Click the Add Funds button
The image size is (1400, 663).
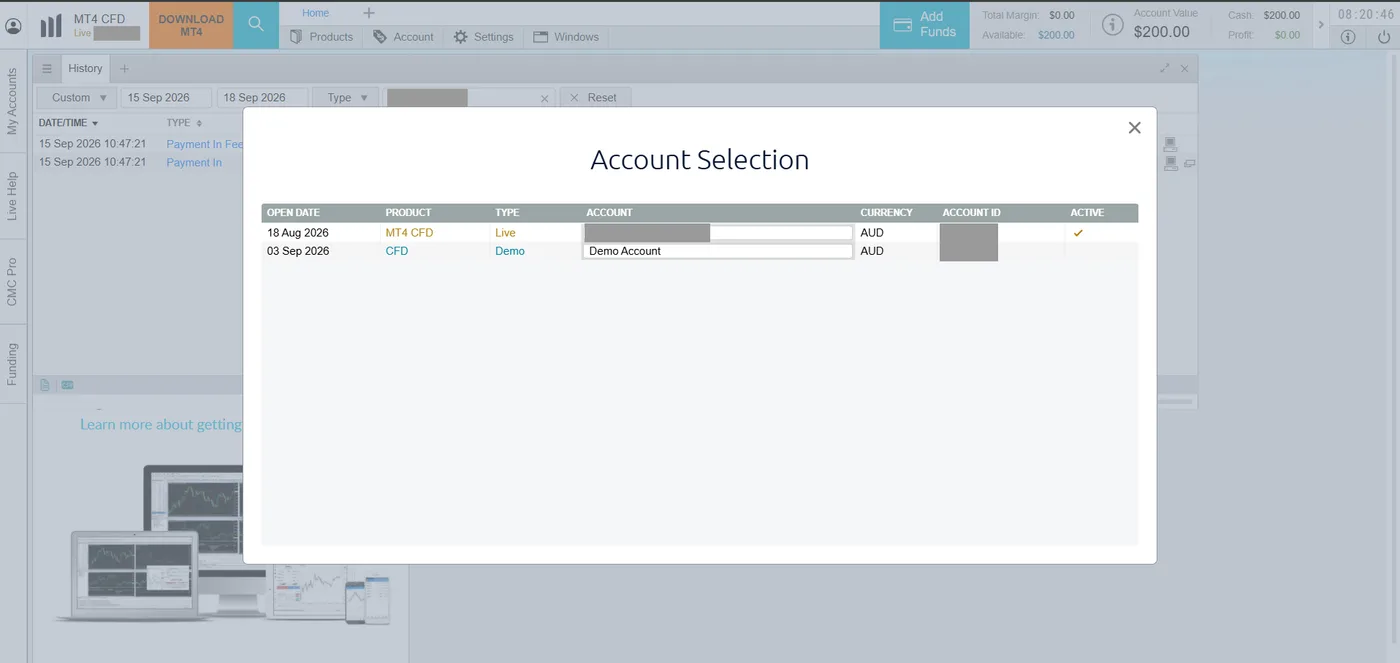point(924,25)
